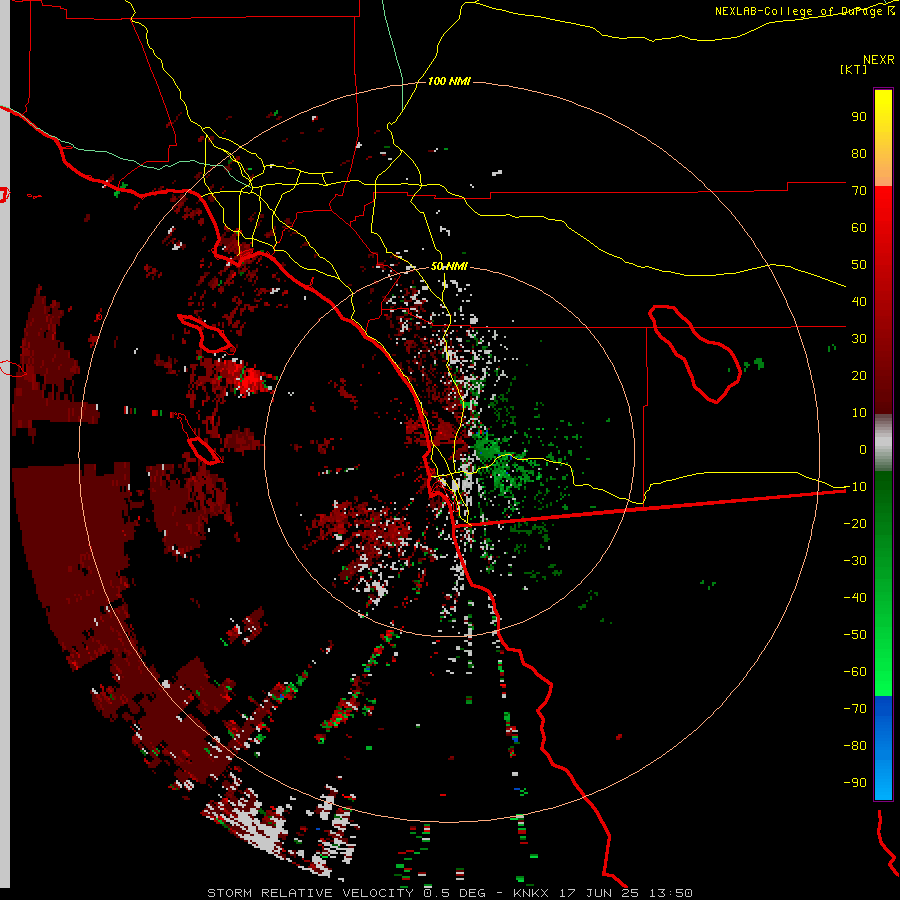Click the 10 value on the velocity scale
900x900 pixels.
[x=859, y=413]
